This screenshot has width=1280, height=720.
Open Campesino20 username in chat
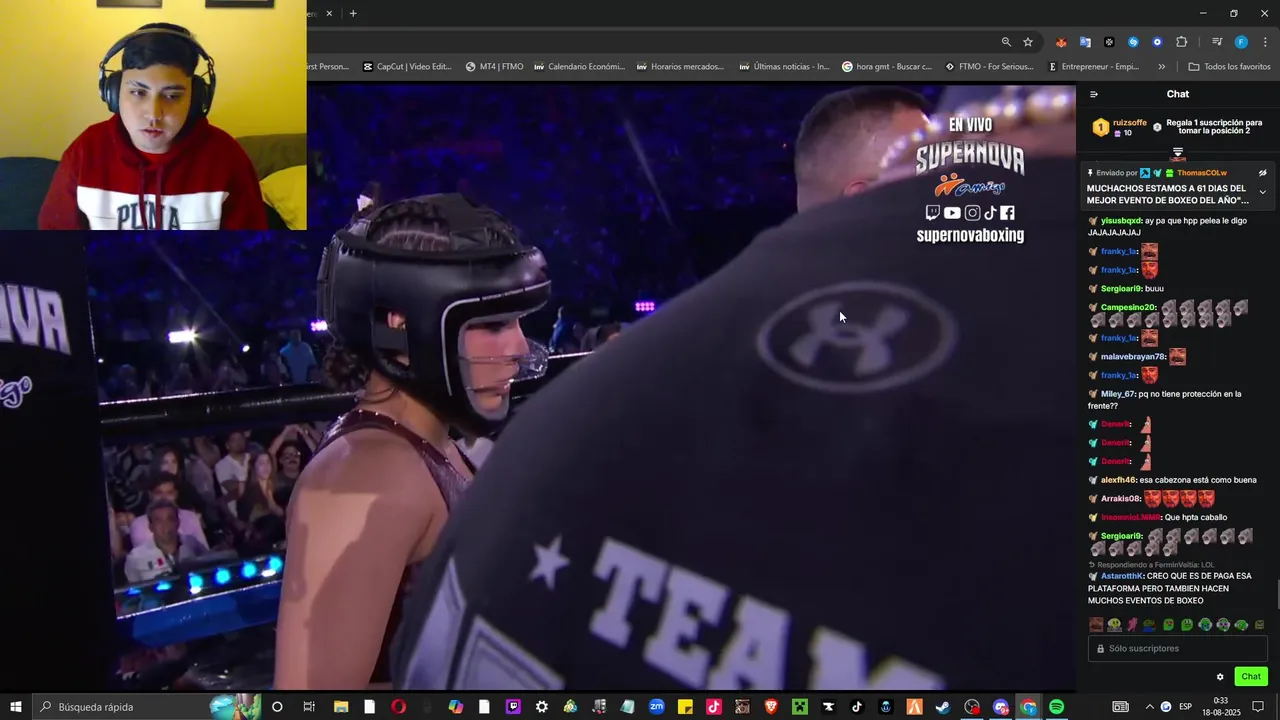click(1128, 308)
